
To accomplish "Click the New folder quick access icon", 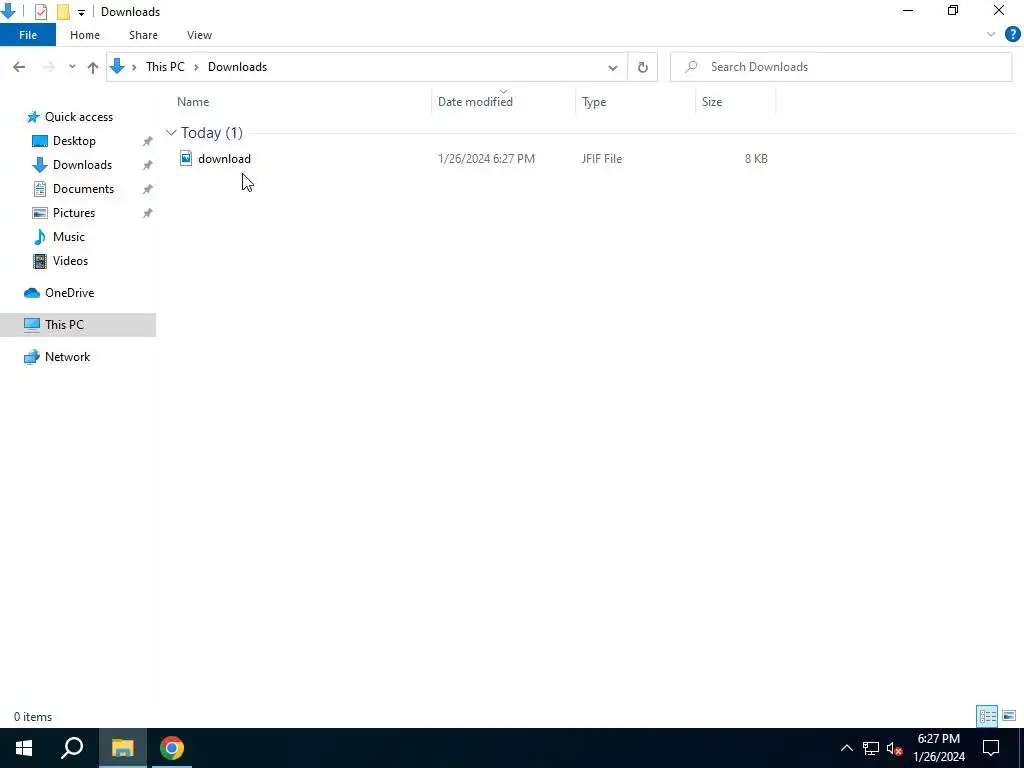I will [x=63, y=12].
